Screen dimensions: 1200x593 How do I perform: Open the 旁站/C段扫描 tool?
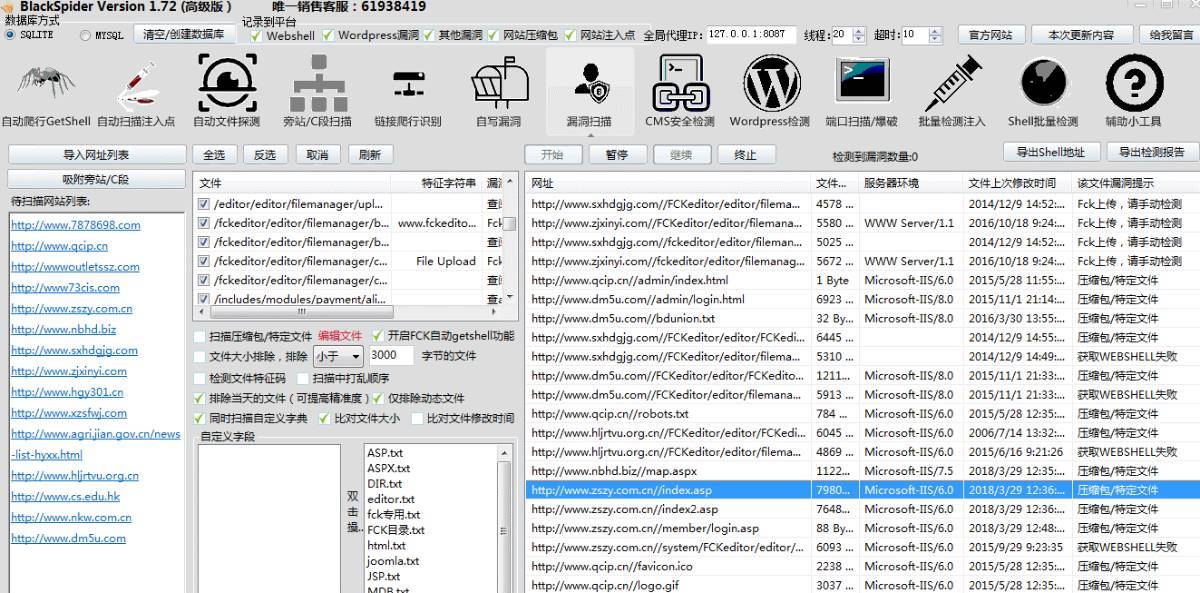click(x=318, y=92)
